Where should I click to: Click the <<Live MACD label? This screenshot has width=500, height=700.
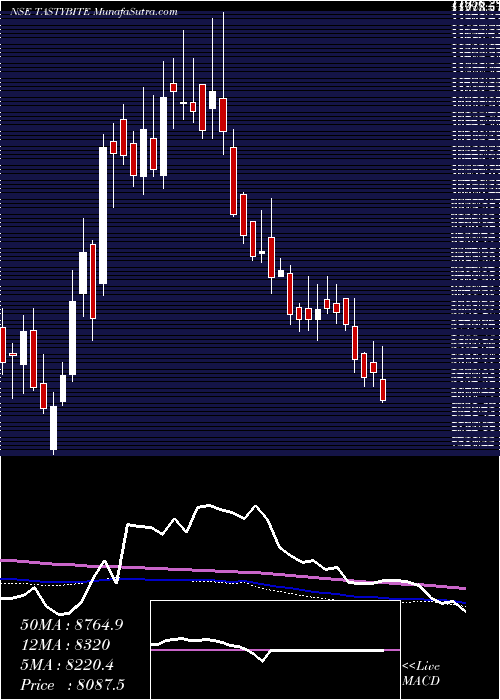[421, 673]
